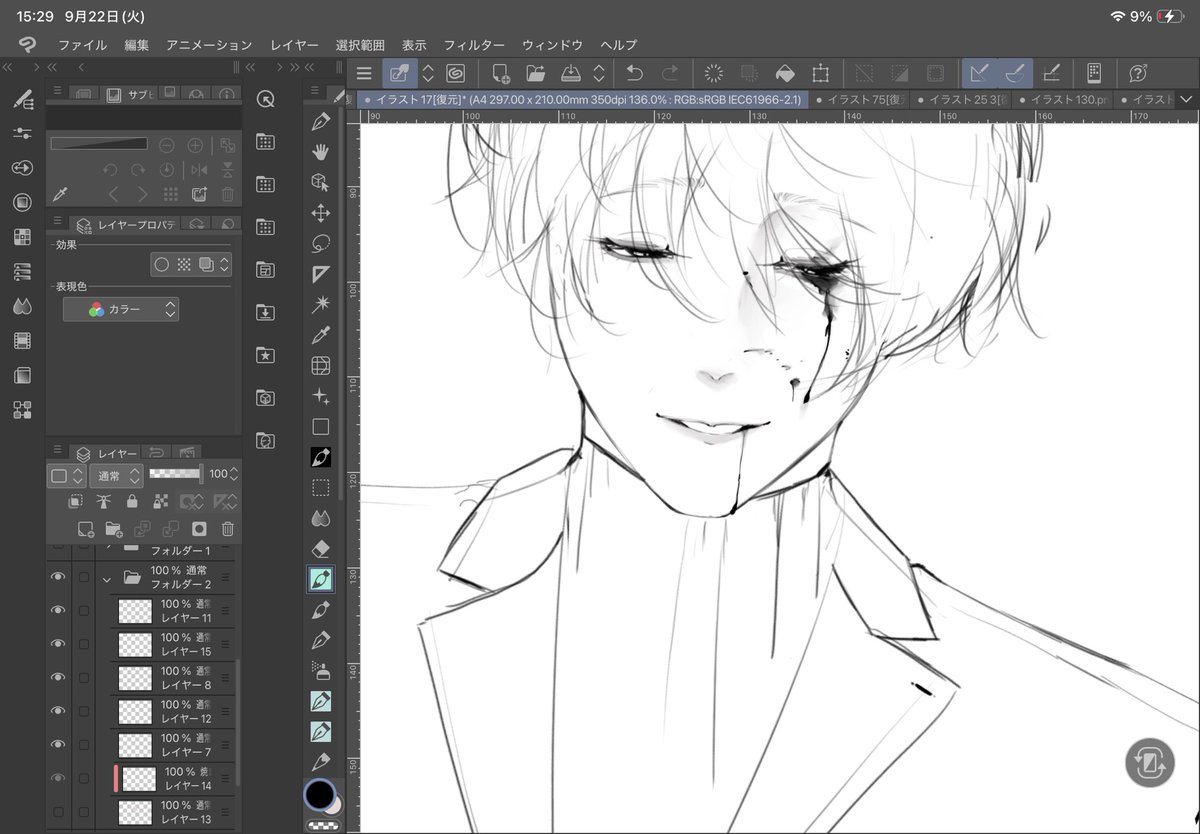
Task: Select the Eraser tool
Action: click(321, 548)
